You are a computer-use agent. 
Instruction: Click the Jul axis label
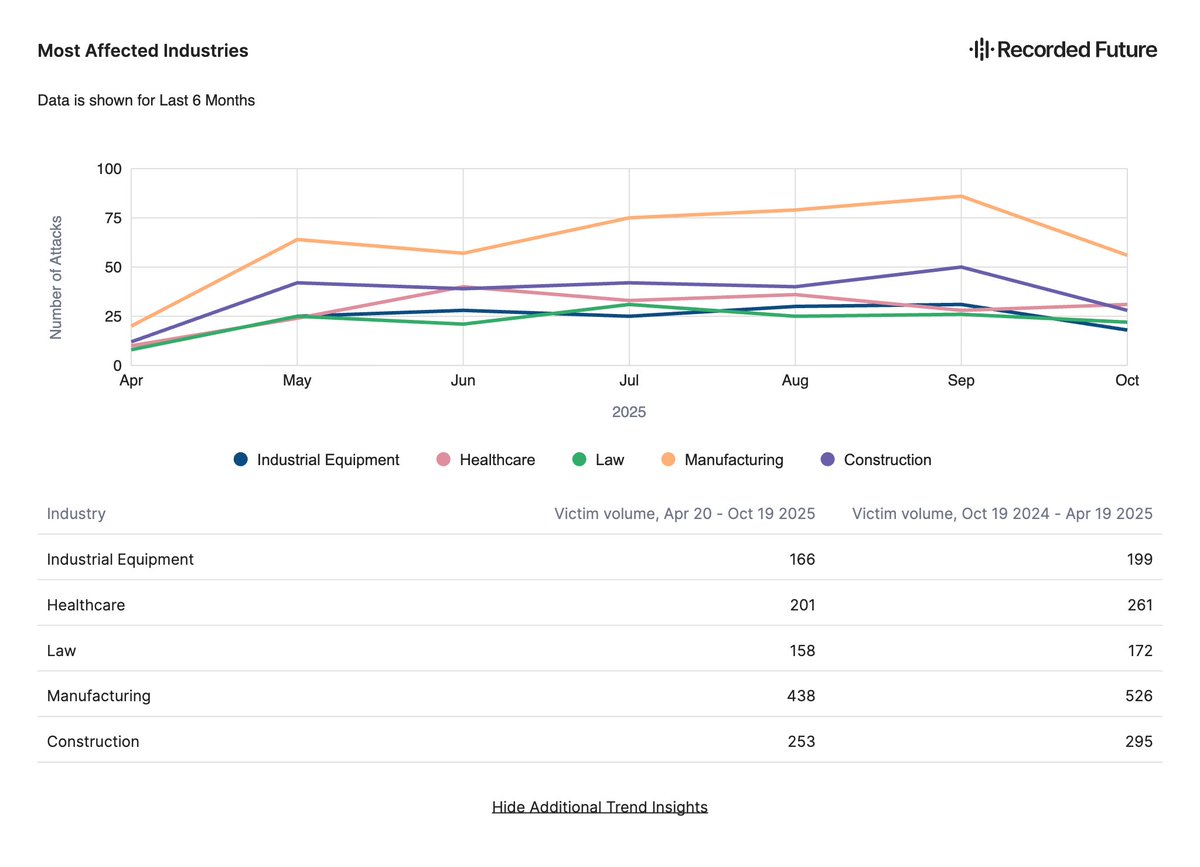629,381
